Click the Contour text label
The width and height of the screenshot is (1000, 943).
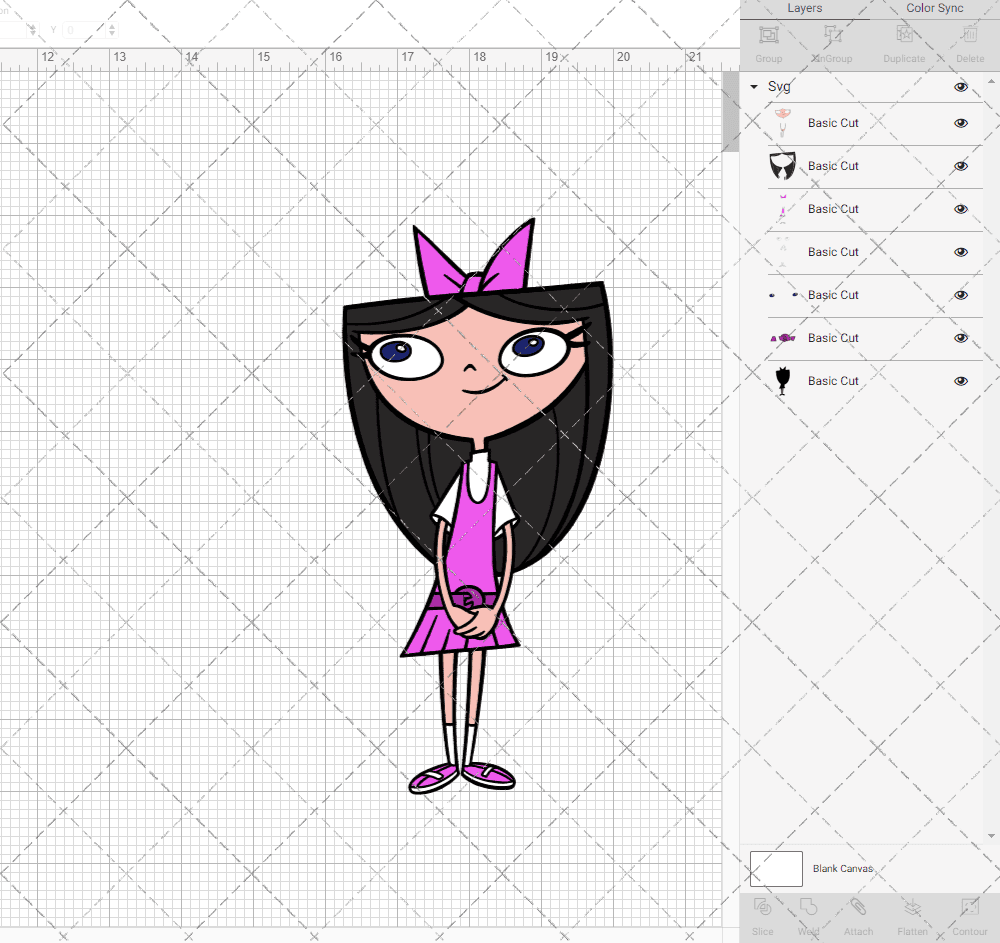(969, 932)
